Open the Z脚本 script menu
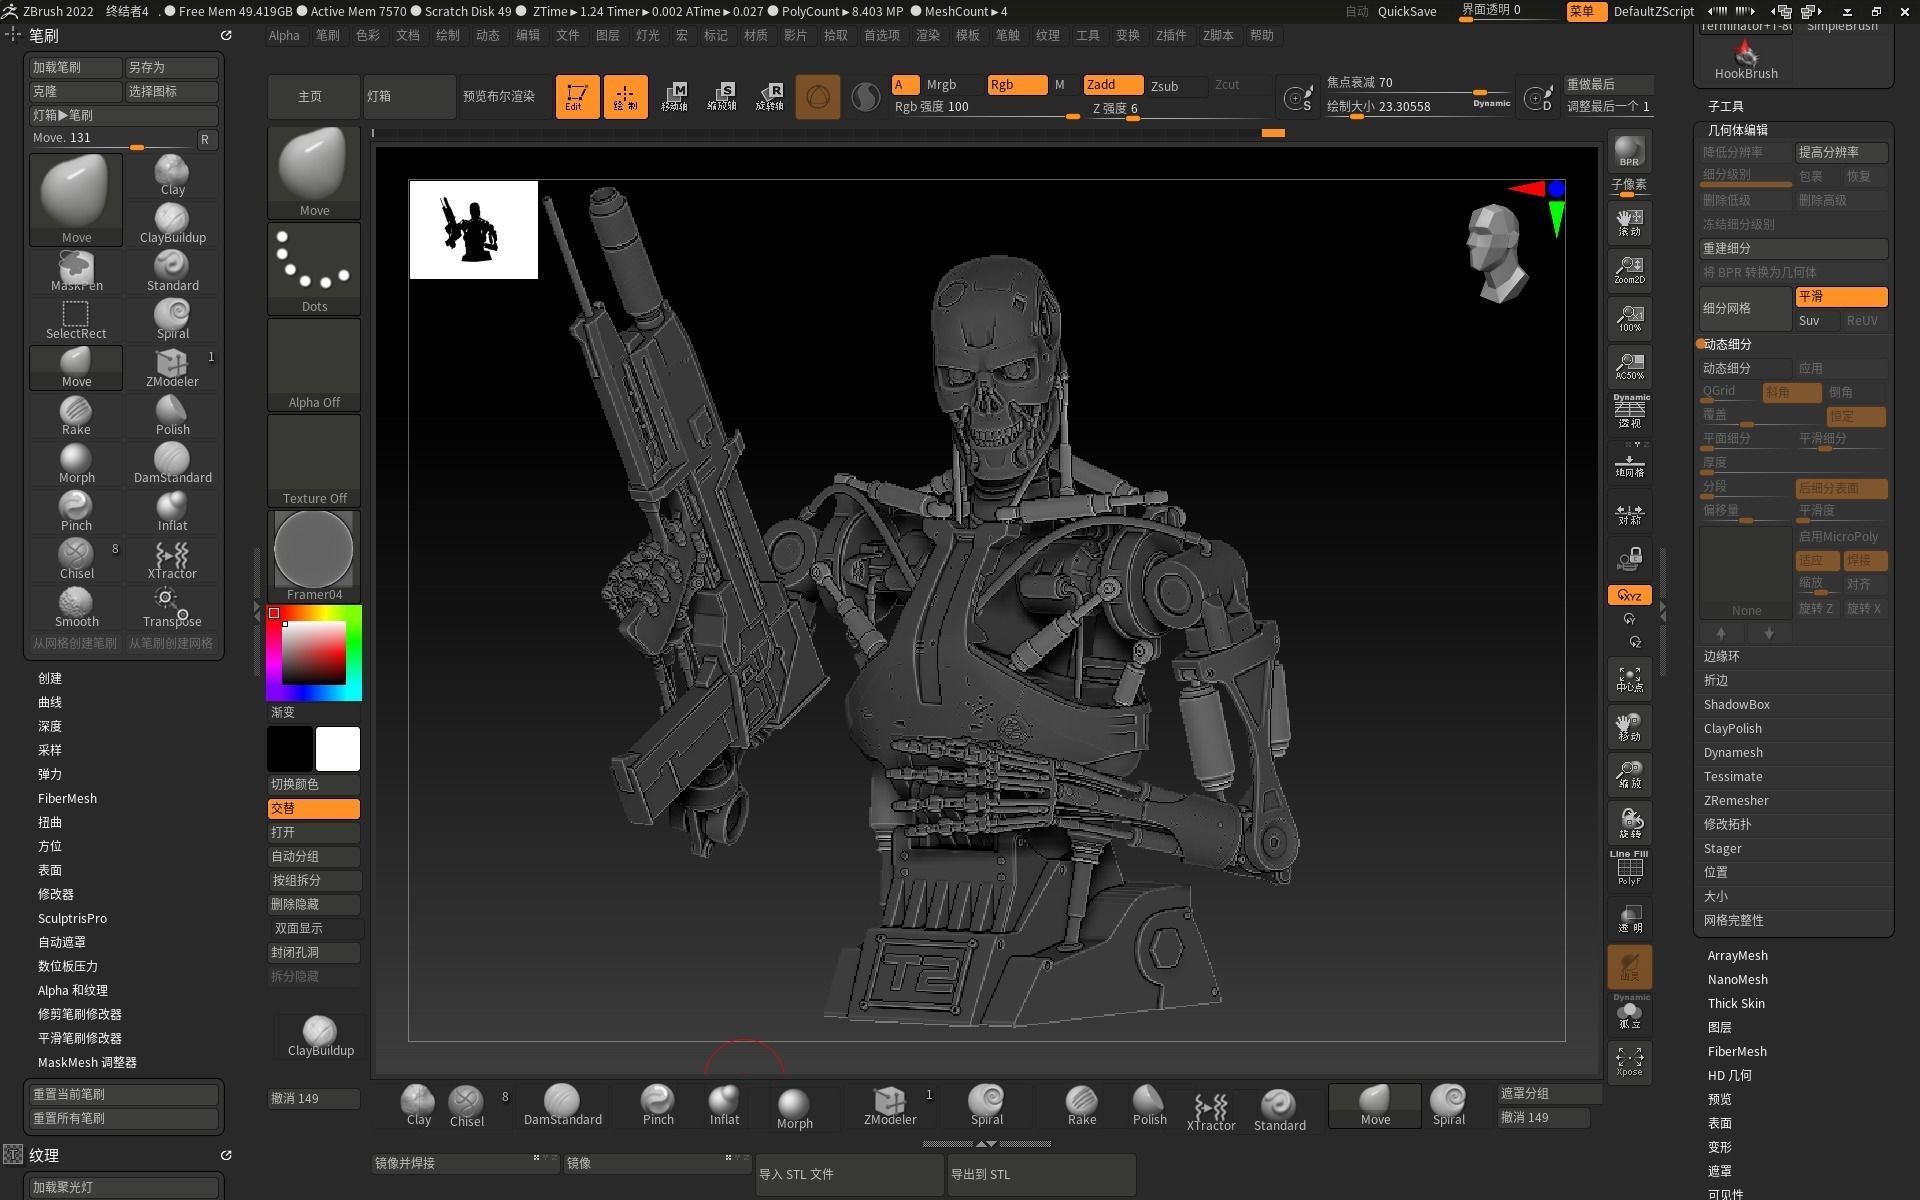 1218,35
